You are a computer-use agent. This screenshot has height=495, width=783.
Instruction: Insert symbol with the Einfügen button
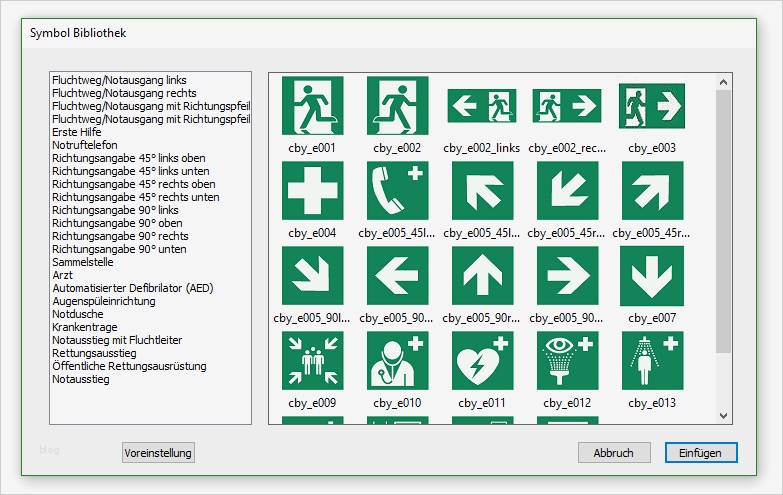point(701,453)
